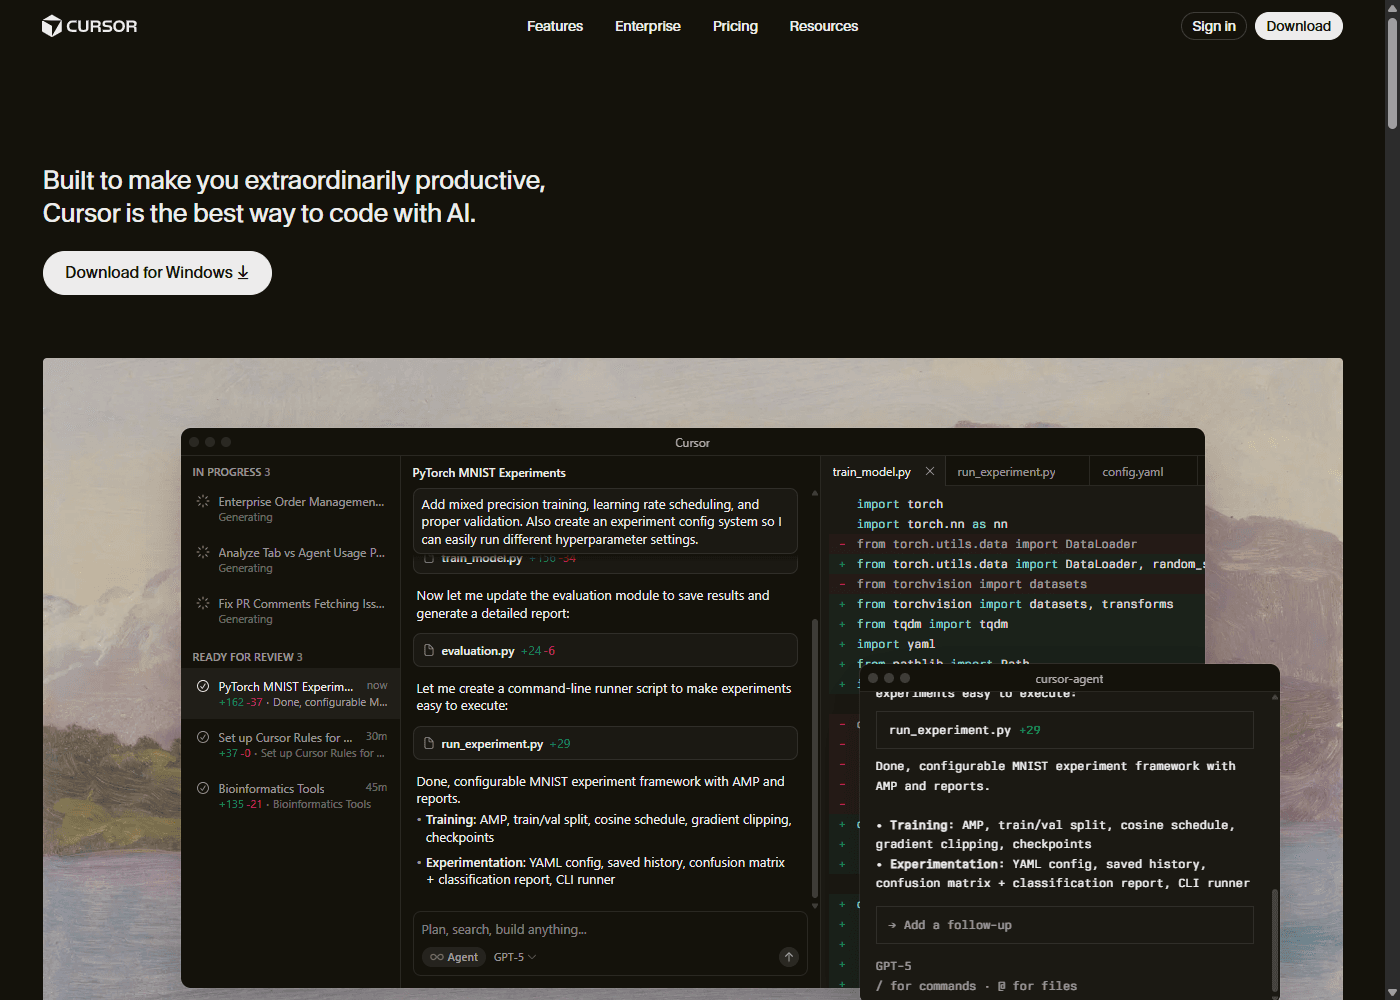Click file icon on evaluation.py card

pyautogui.click(x=429, y=650)
